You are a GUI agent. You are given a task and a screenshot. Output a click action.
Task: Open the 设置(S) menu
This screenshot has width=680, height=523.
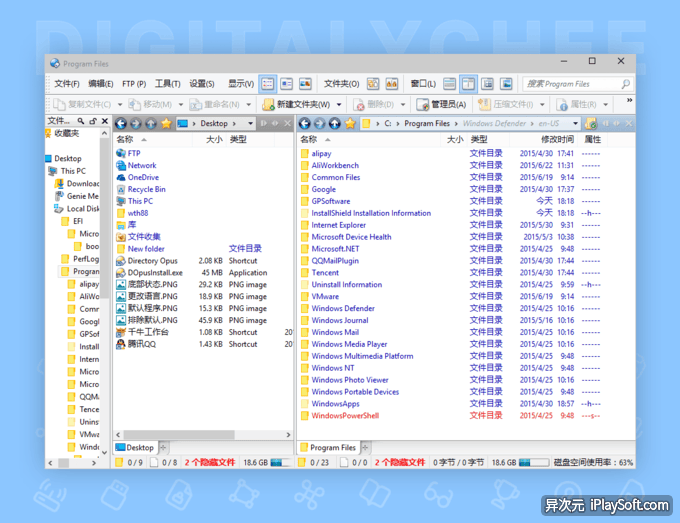pos(202,84)
